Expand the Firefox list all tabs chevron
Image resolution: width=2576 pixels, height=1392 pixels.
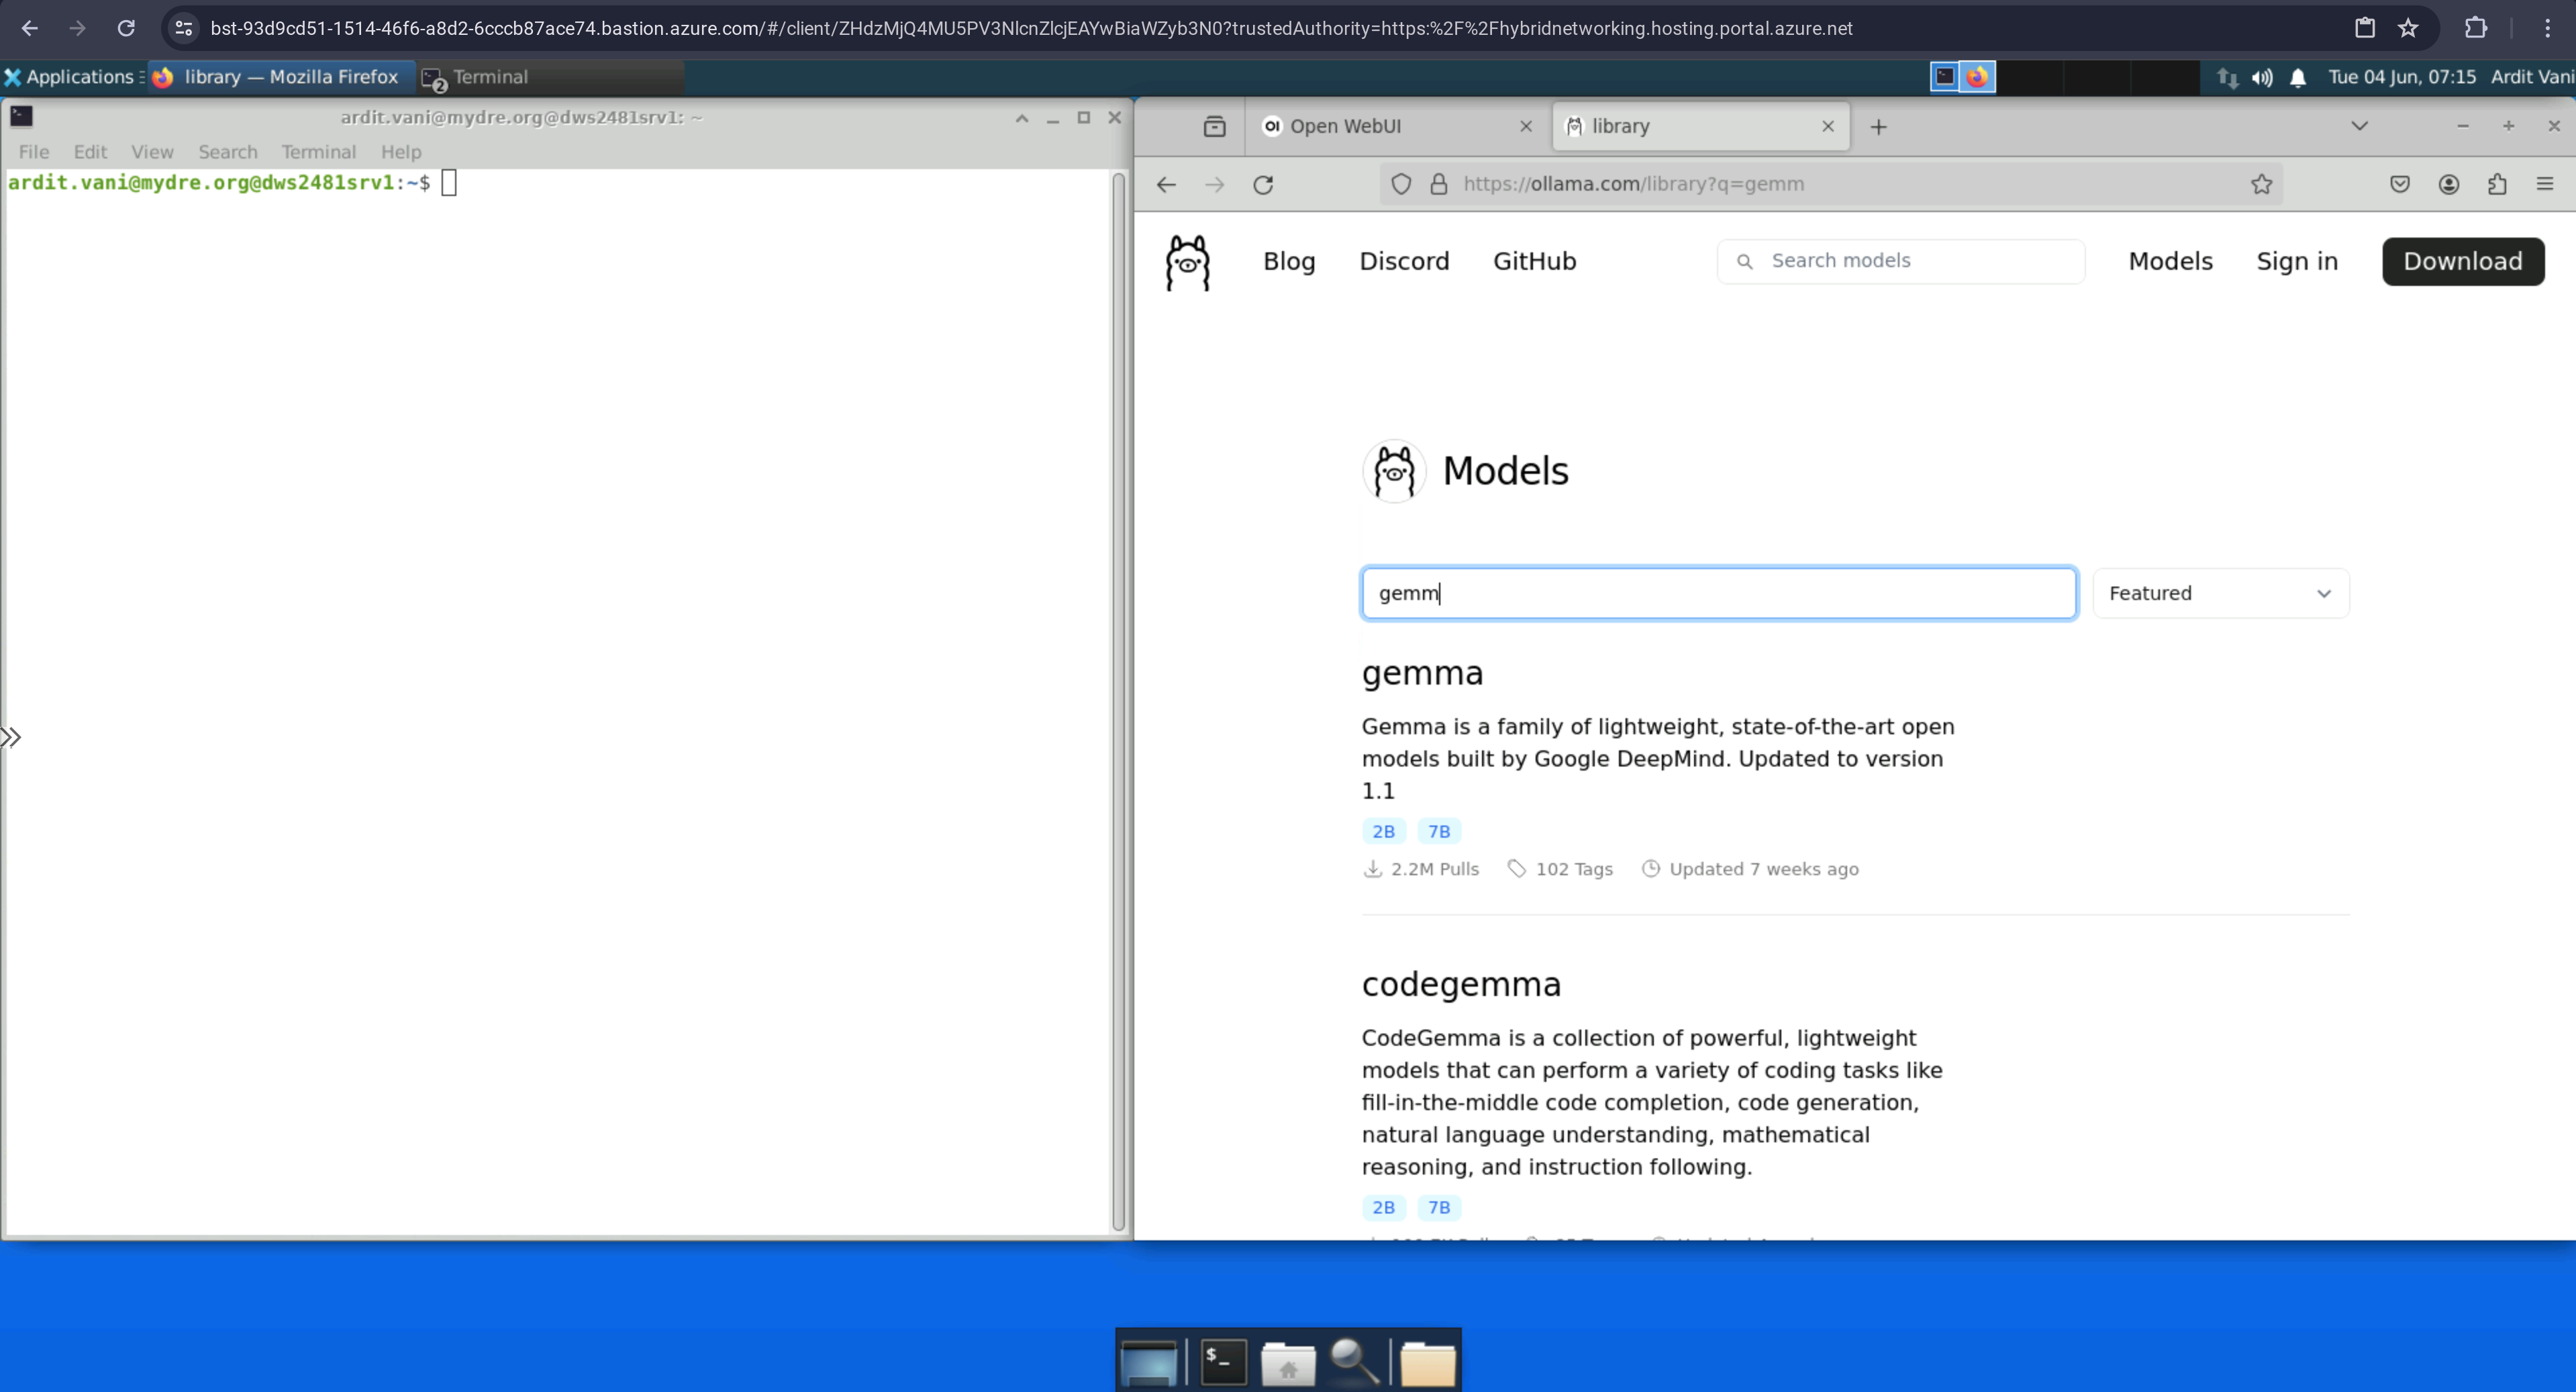(x=2360, y=126)
